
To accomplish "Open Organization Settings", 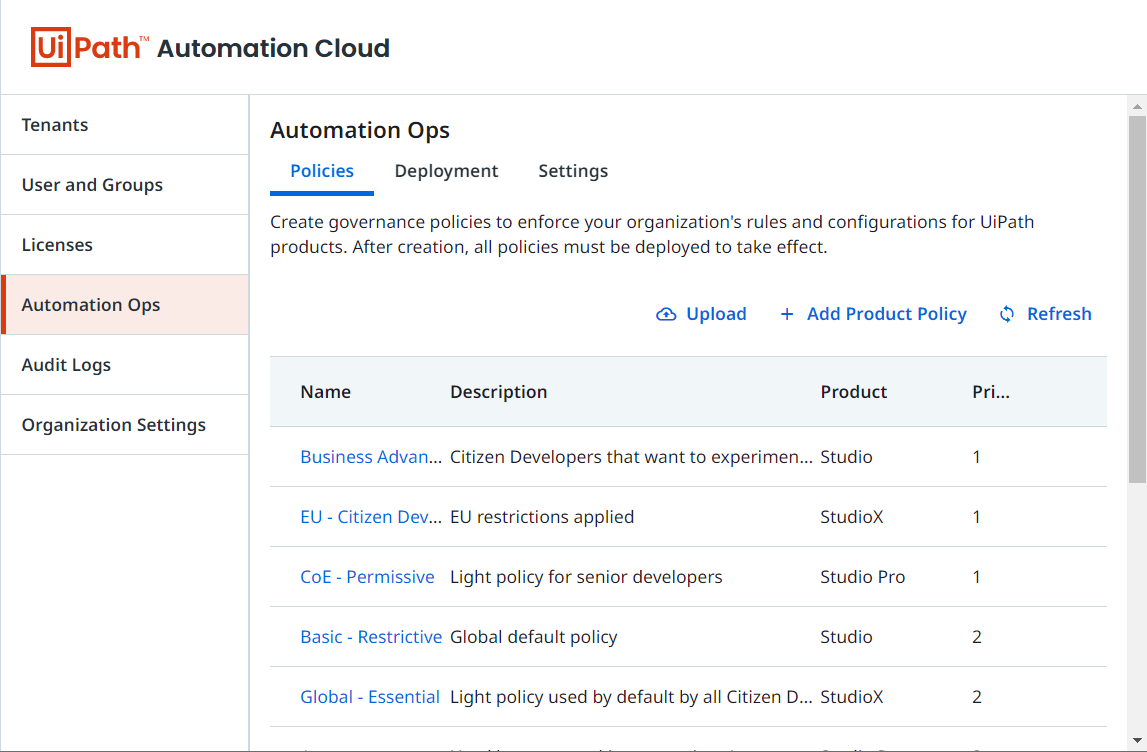I will 125,424.
